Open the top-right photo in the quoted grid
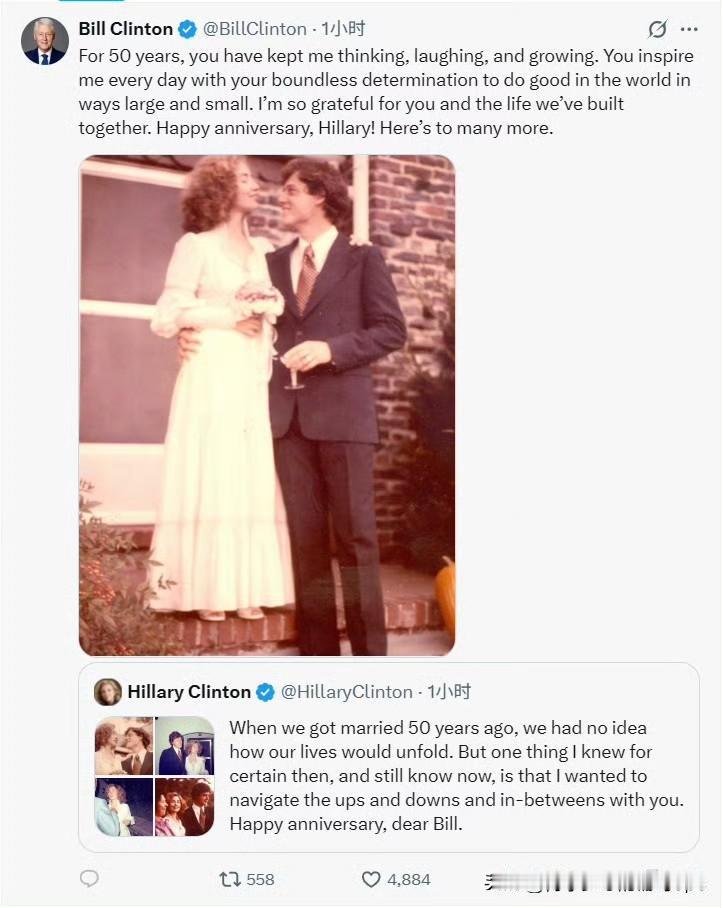Image resolution: width=723 pixels, height=908 pixels. (185, 745)
